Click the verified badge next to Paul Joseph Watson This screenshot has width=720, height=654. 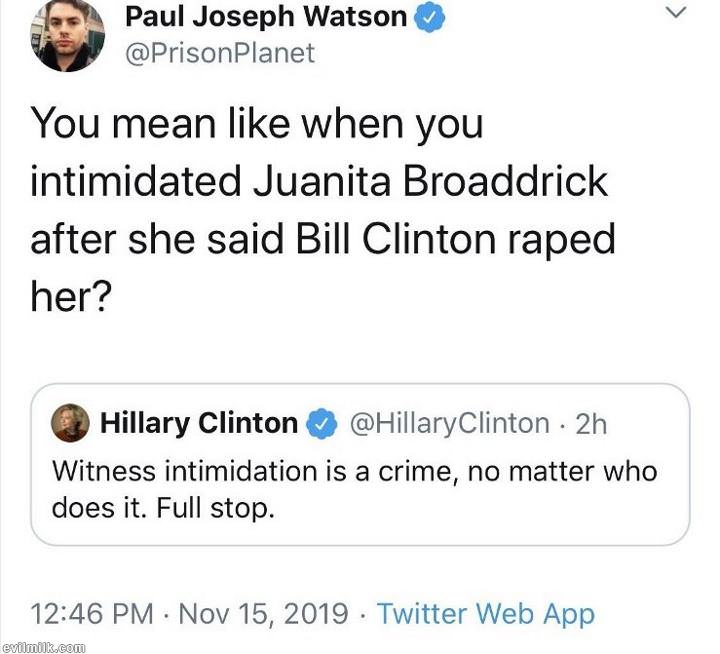[430, 18]
